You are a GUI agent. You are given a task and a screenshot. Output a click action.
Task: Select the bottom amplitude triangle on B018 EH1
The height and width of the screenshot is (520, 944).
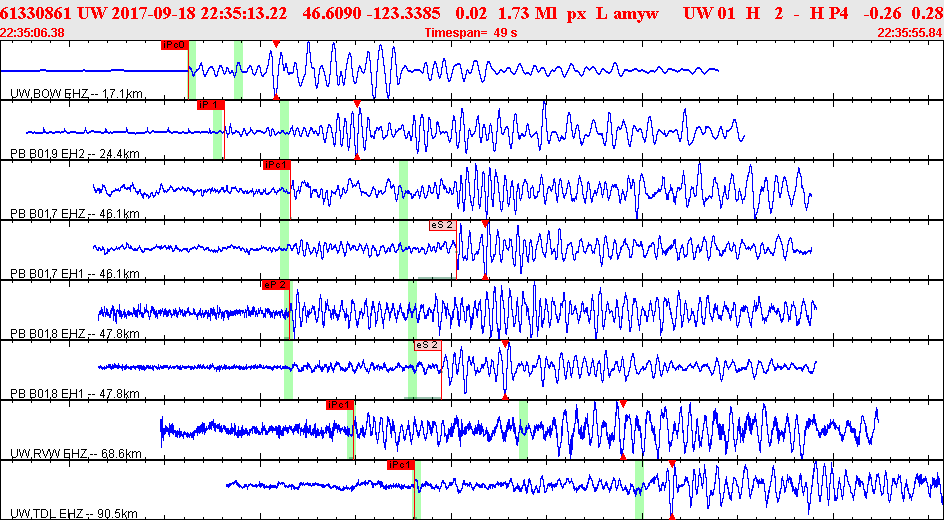tap(505, 397)
